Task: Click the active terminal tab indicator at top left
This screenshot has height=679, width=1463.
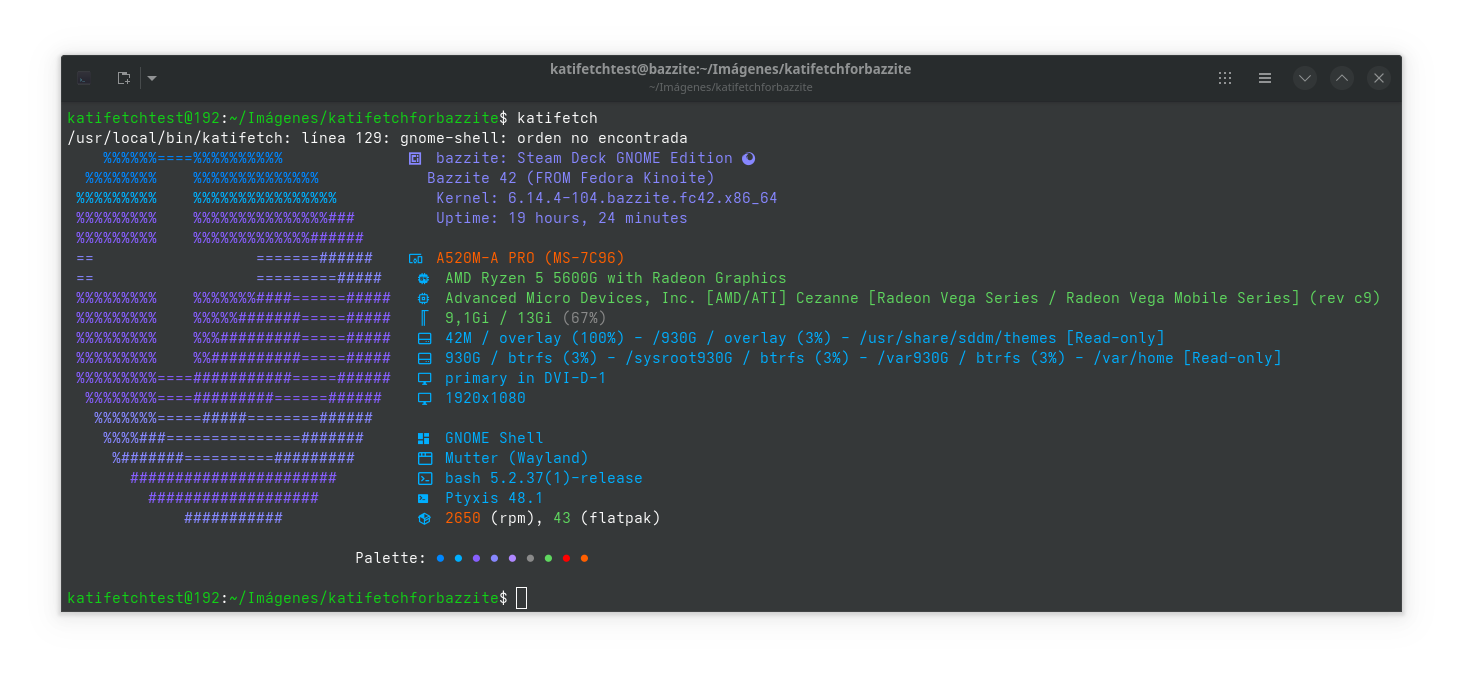Action: pyautogui.click(x=84, y=77)
